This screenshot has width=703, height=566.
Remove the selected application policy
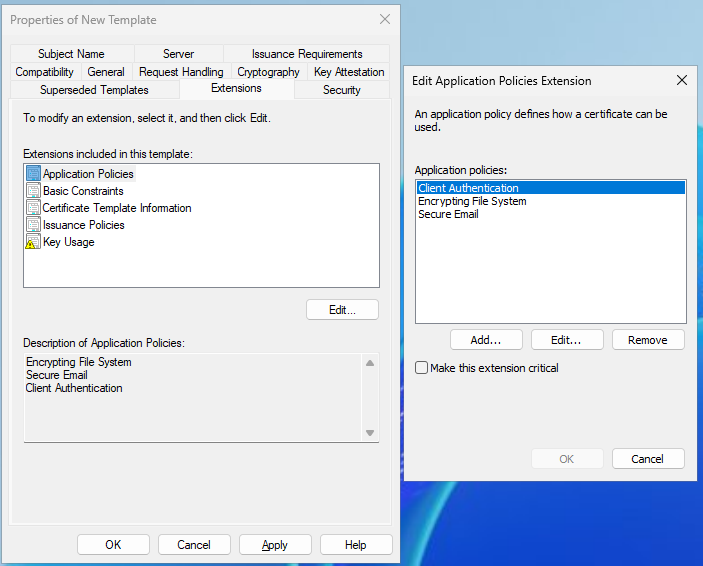[x=647, y=340]
